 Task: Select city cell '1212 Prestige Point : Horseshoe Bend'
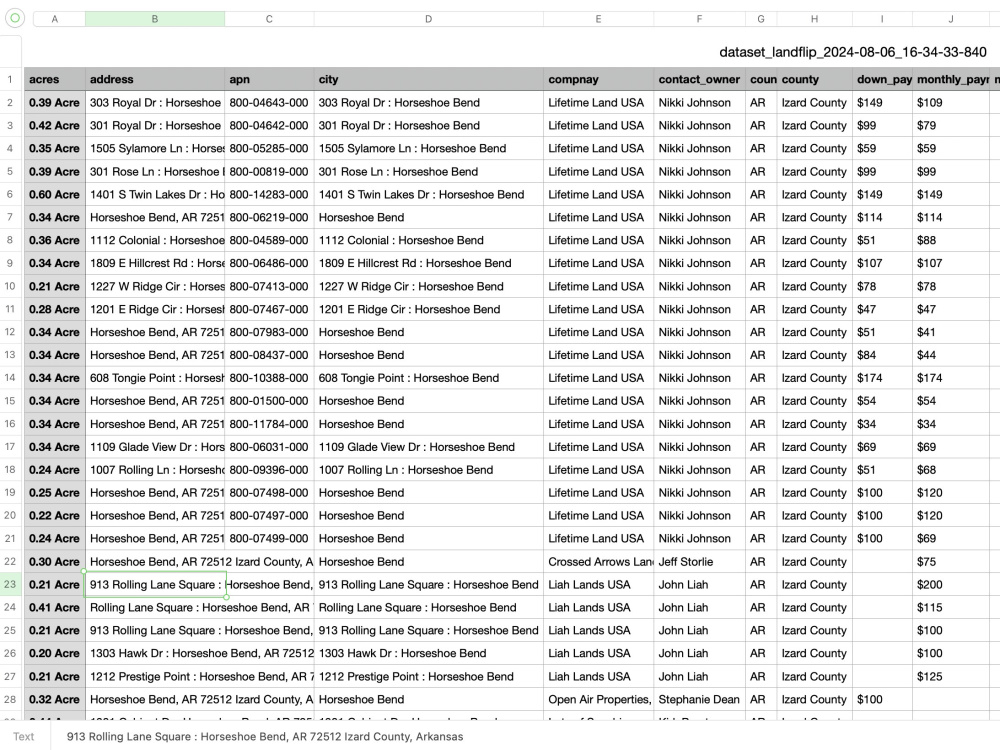pyautogui.click(x=429, y=677)
